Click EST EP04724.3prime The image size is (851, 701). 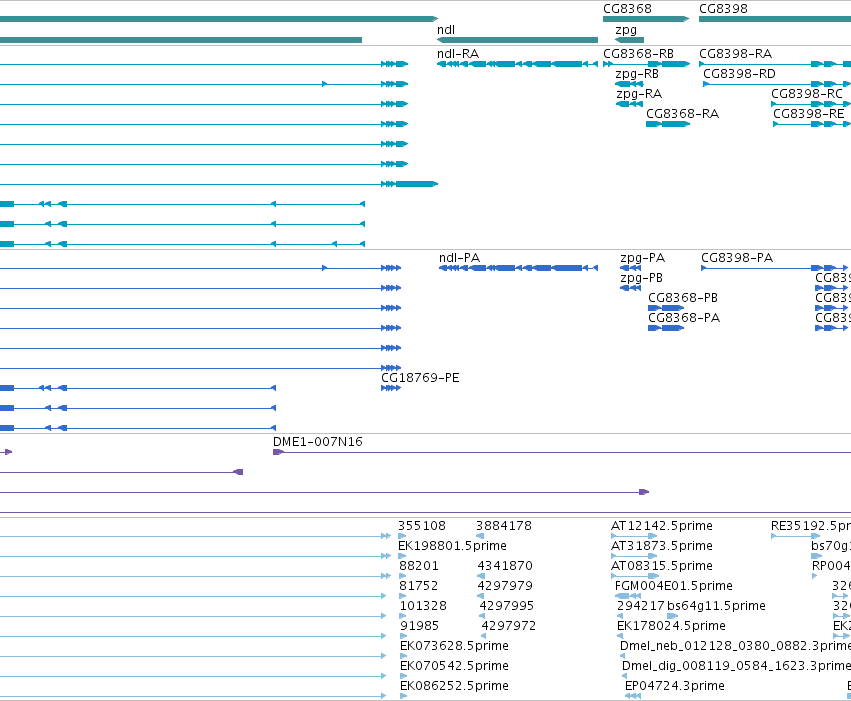pos(675,686)
